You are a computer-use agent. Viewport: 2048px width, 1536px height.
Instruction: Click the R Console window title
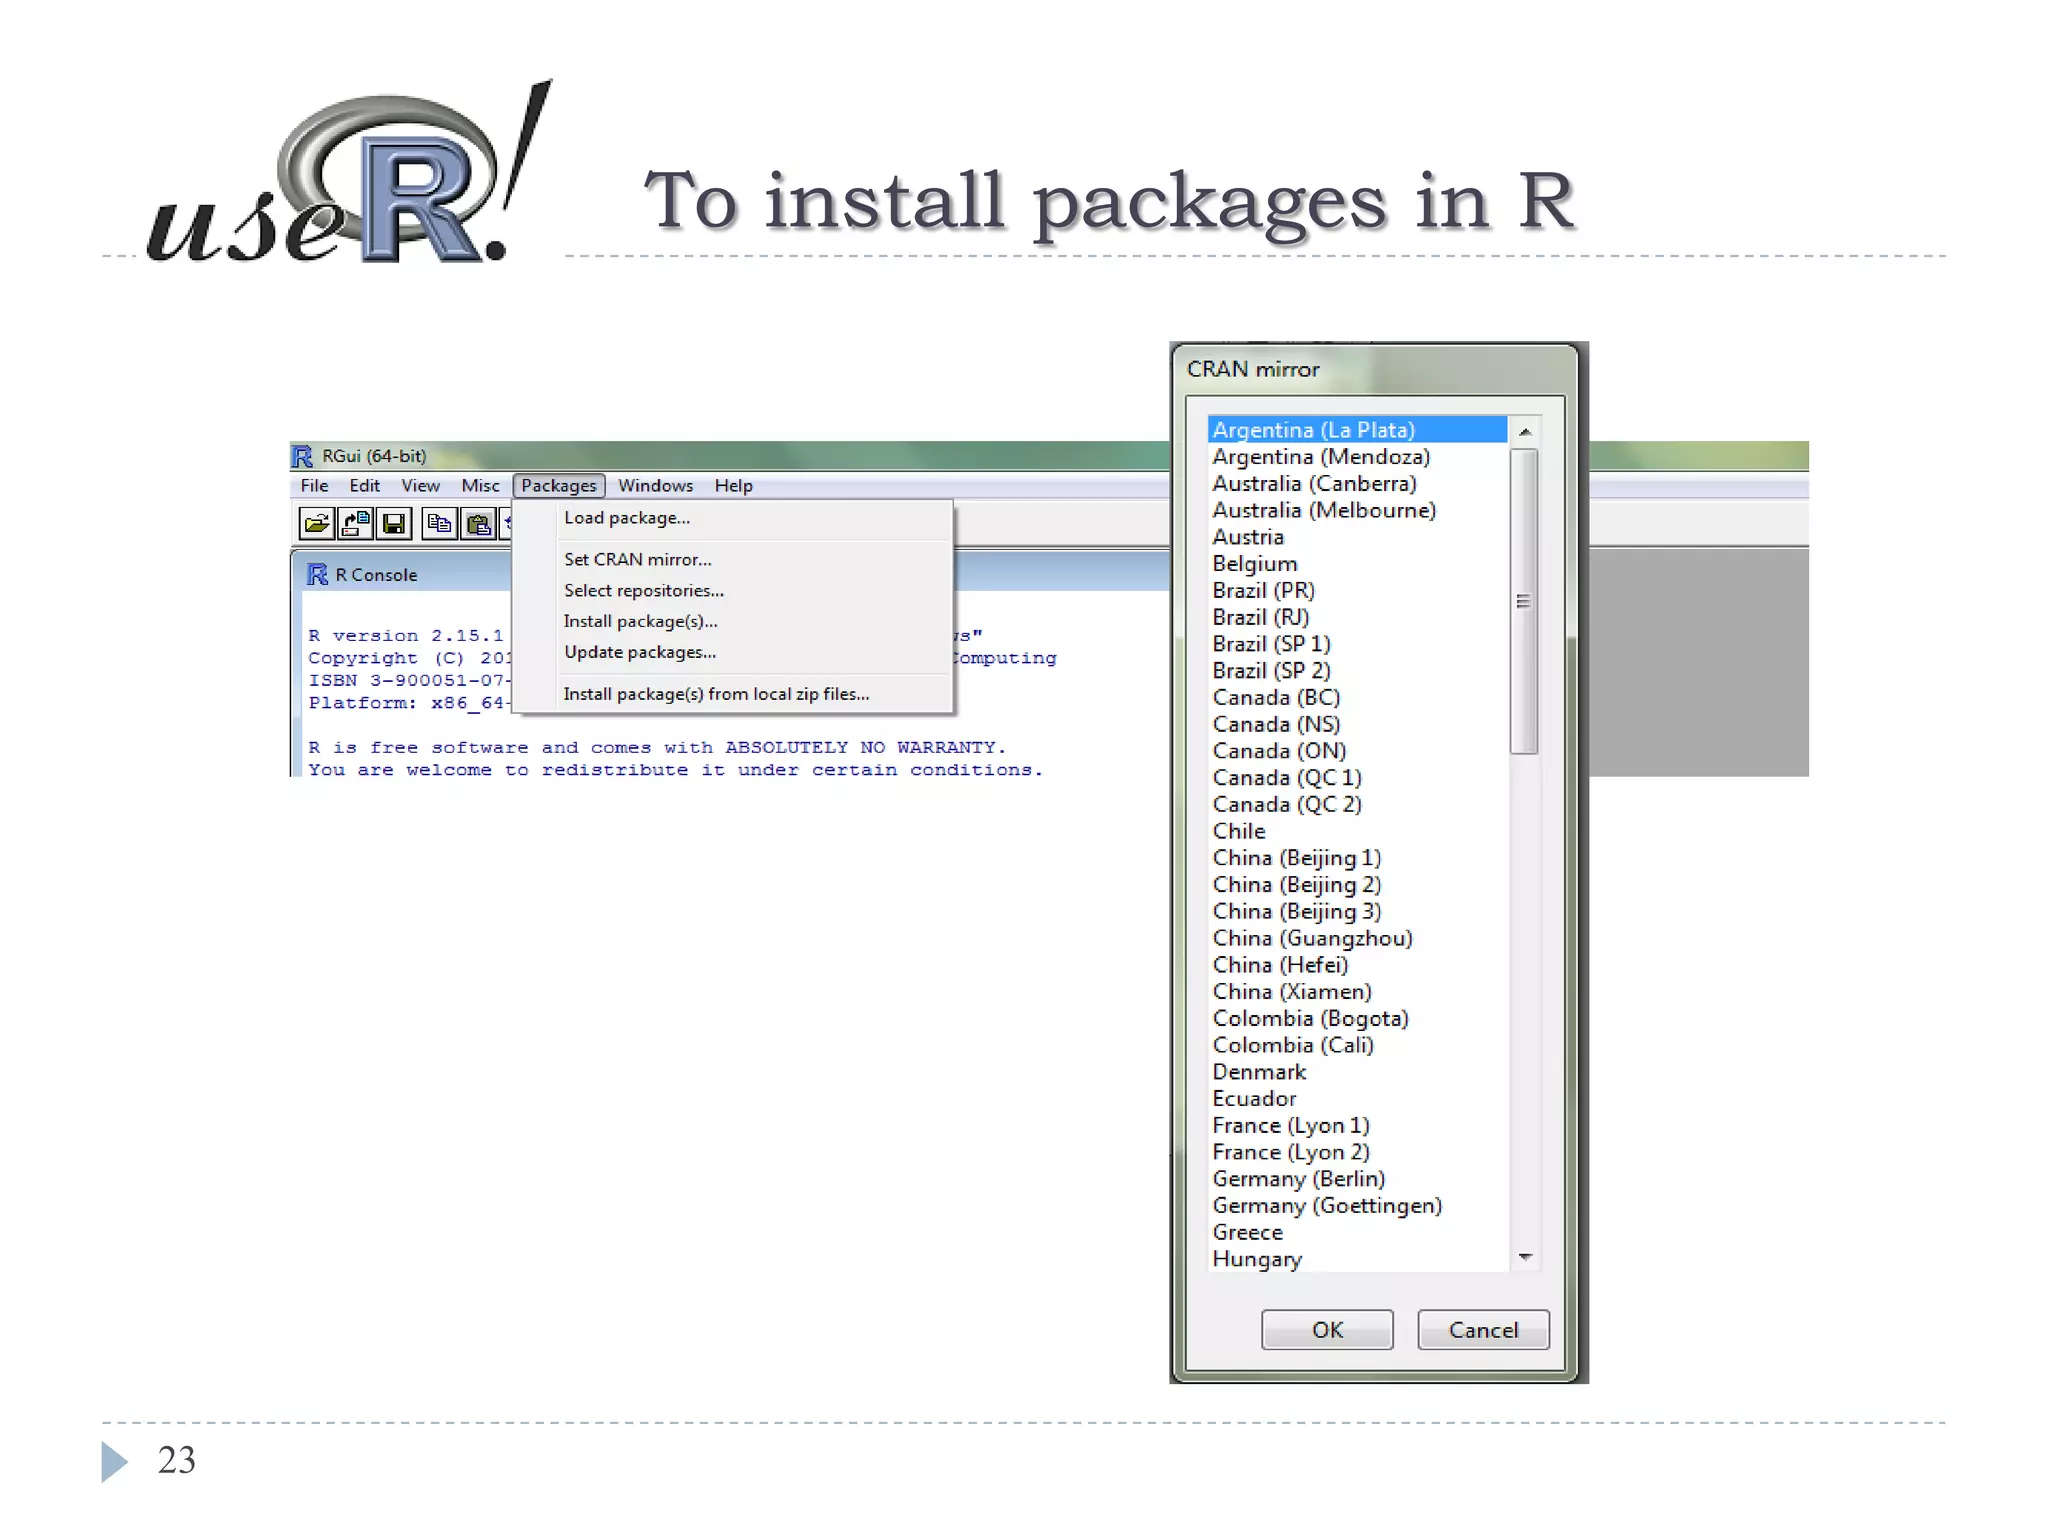pos(376,575)
